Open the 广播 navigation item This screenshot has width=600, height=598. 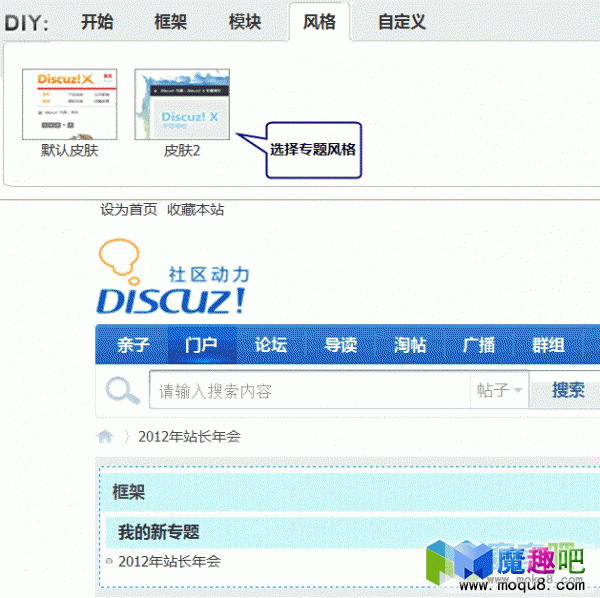click(x=479, y=345)
